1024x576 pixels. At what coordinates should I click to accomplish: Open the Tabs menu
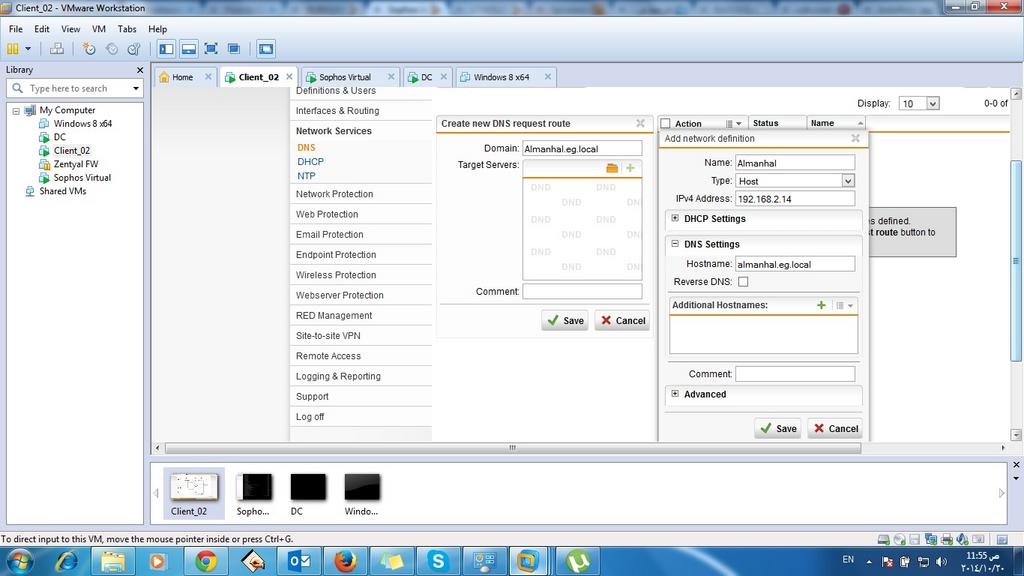tap(127, 29)
